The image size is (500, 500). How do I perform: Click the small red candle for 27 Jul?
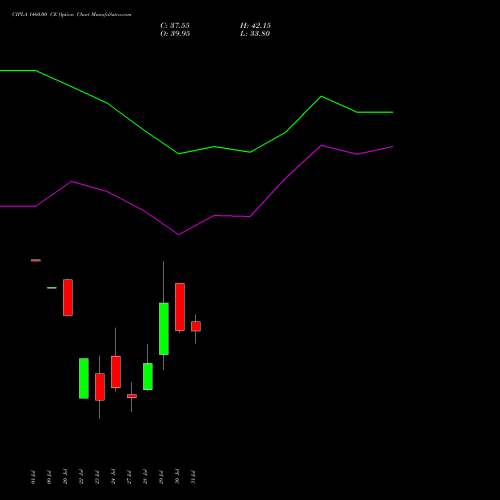tap(132, 396)
